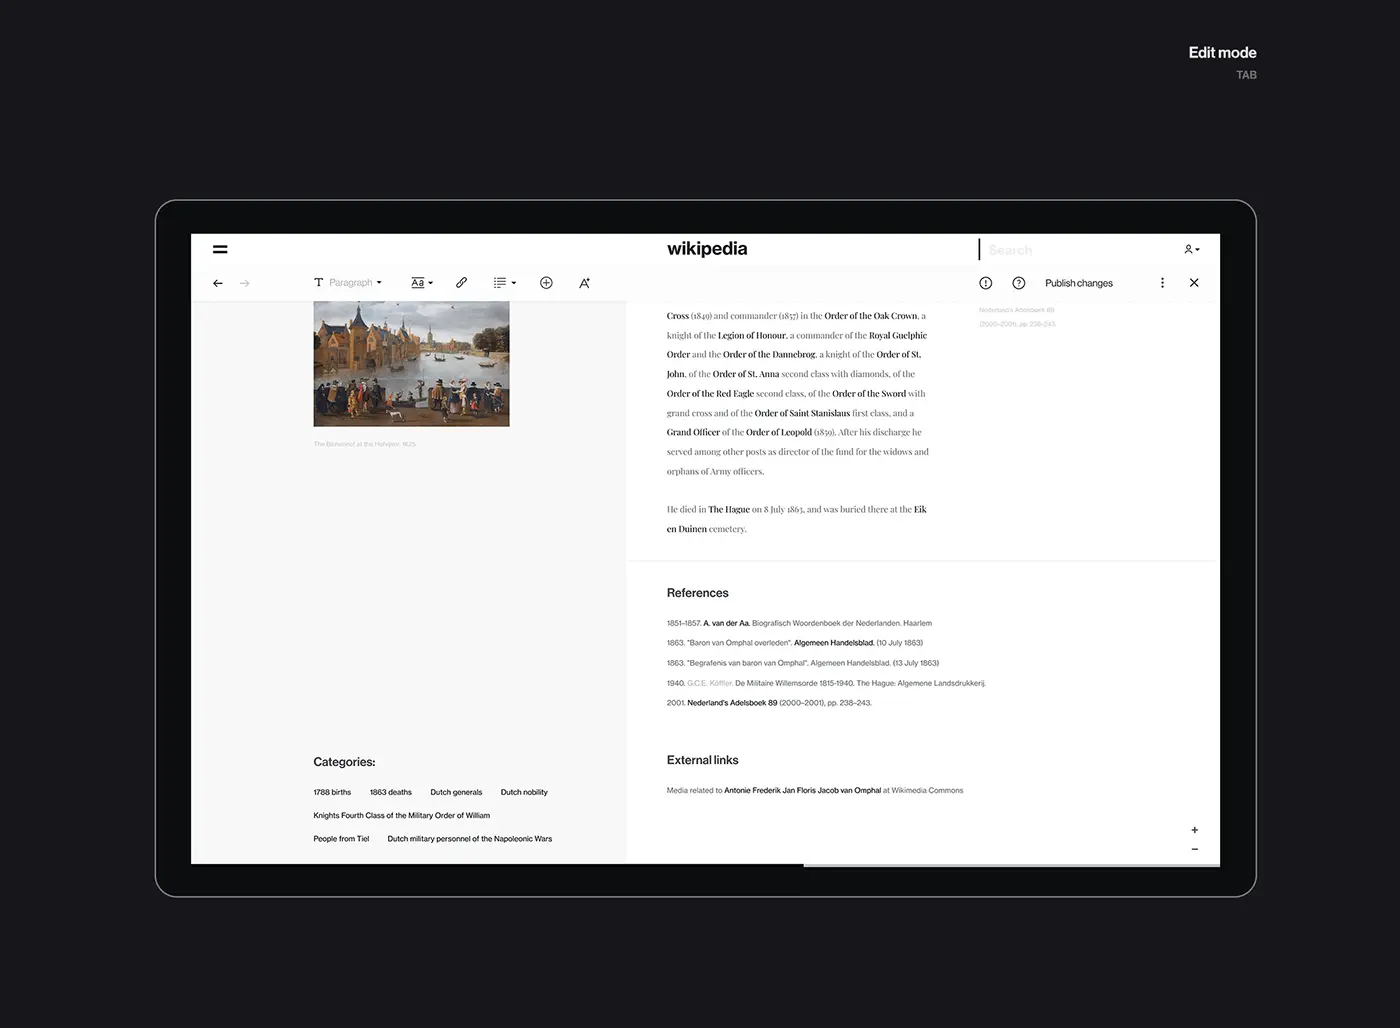1400x1028 pixels.
Task: Open the Dutch nobility category
Action: pos(524,792)
